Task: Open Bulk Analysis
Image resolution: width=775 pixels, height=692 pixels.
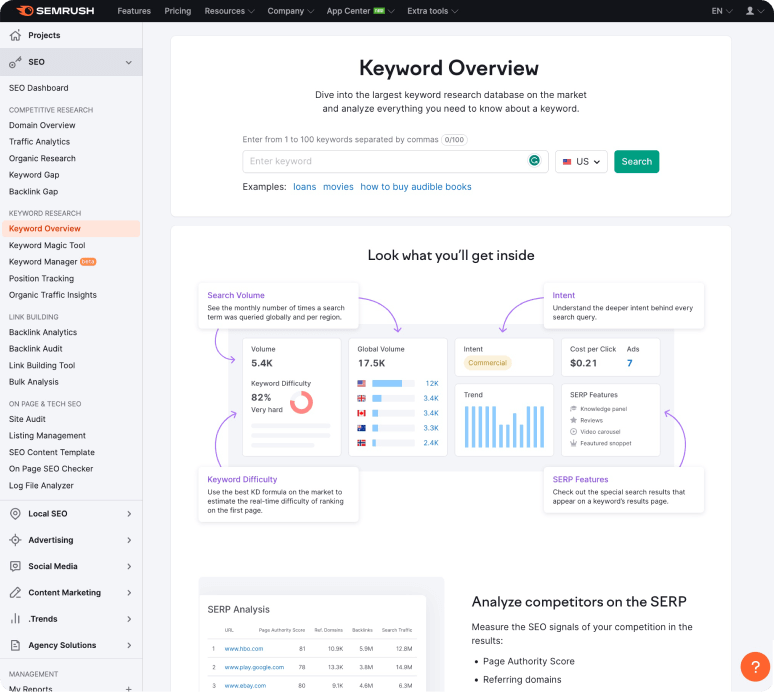Action: (x=34, y=382)
